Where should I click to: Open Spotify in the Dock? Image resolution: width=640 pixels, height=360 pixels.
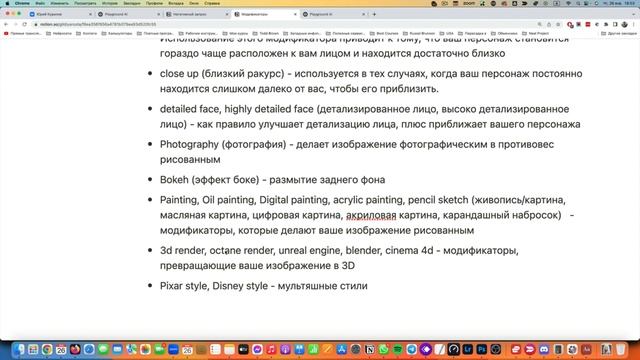pos(398,349)
